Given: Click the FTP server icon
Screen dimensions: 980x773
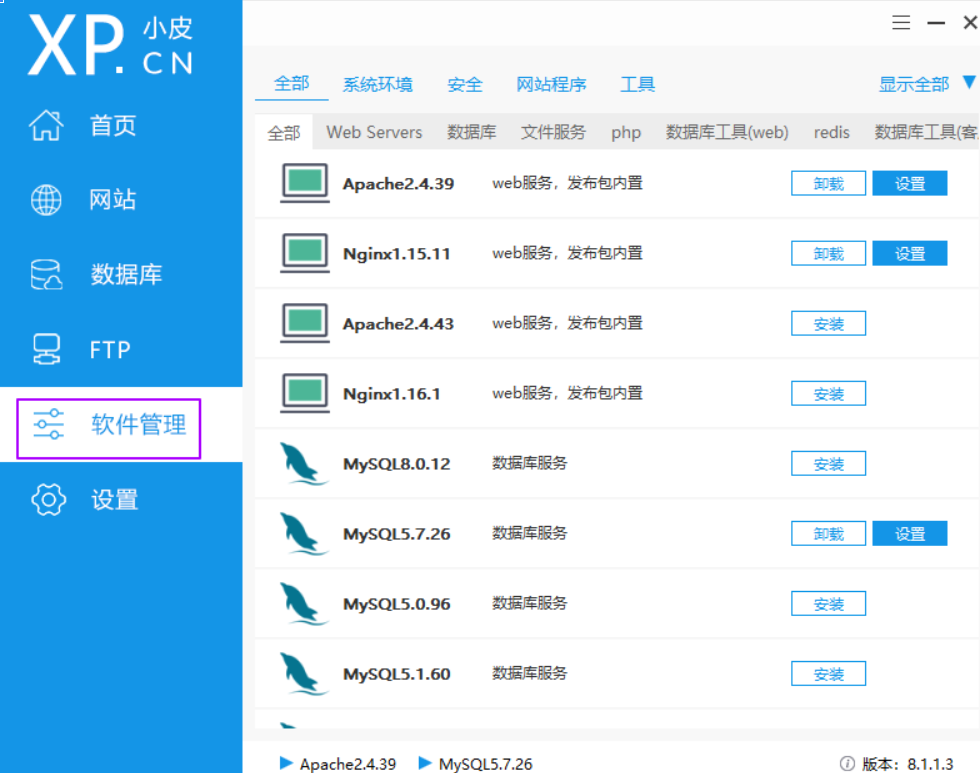Looking at the screenshot, I should pyautogui.click(x=46, y=349).
